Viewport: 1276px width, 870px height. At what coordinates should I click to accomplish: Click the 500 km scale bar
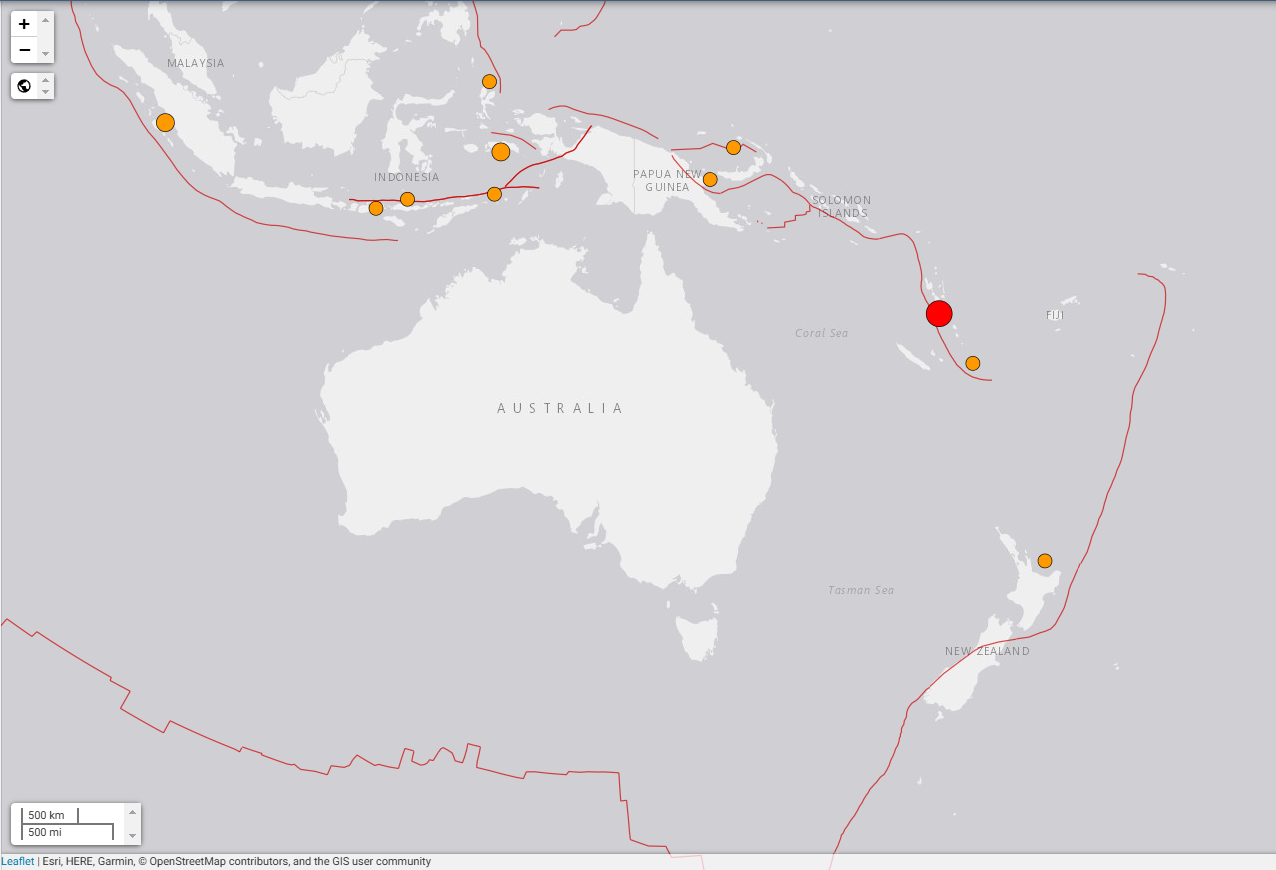(x=50, y=815)
